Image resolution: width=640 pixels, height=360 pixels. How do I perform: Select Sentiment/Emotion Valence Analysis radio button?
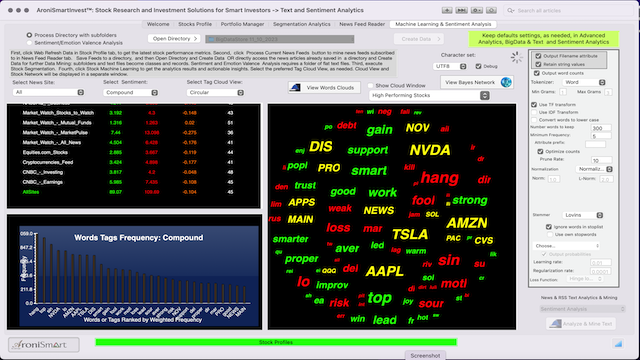29,42
